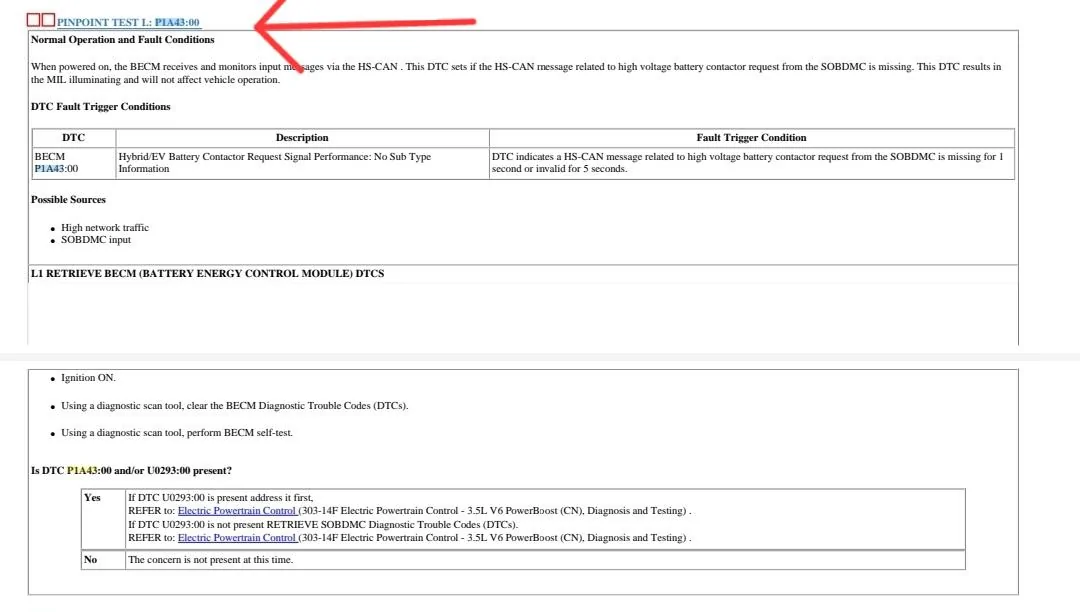Click the Ignition ON step
Viewport: 1080px width, 612px height.
tap(88, 378)
